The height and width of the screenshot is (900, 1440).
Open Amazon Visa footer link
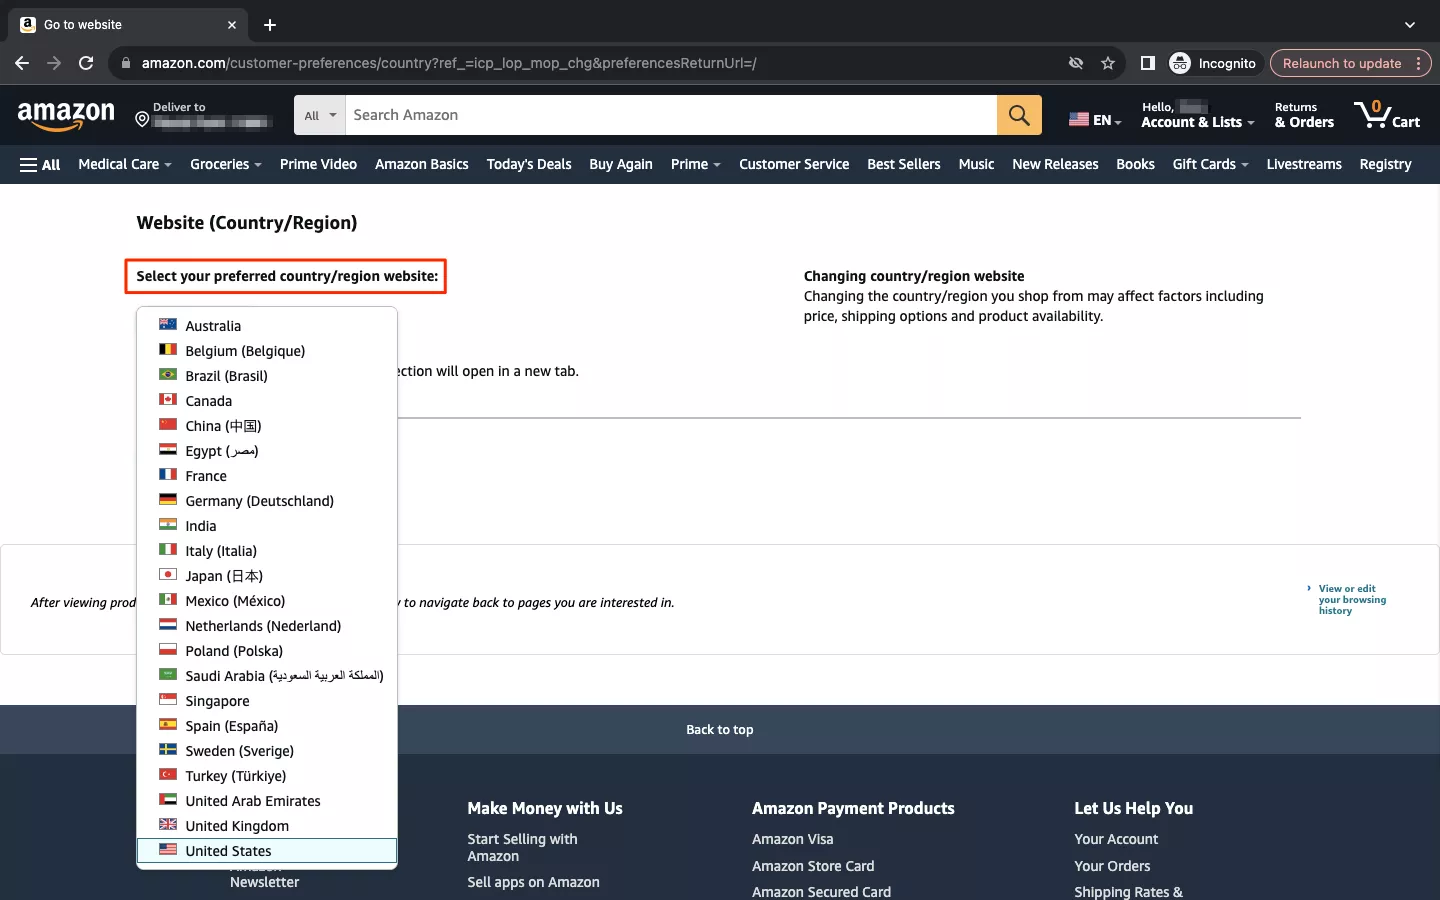pyautogui.click(x=792, y=839)
